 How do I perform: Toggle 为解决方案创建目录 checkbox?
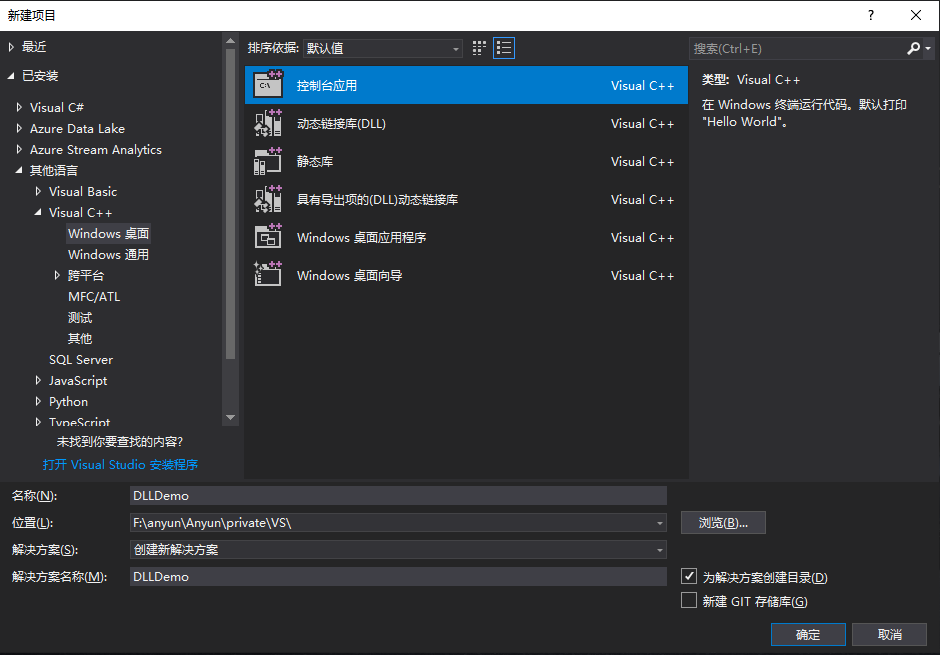[689, 576]
